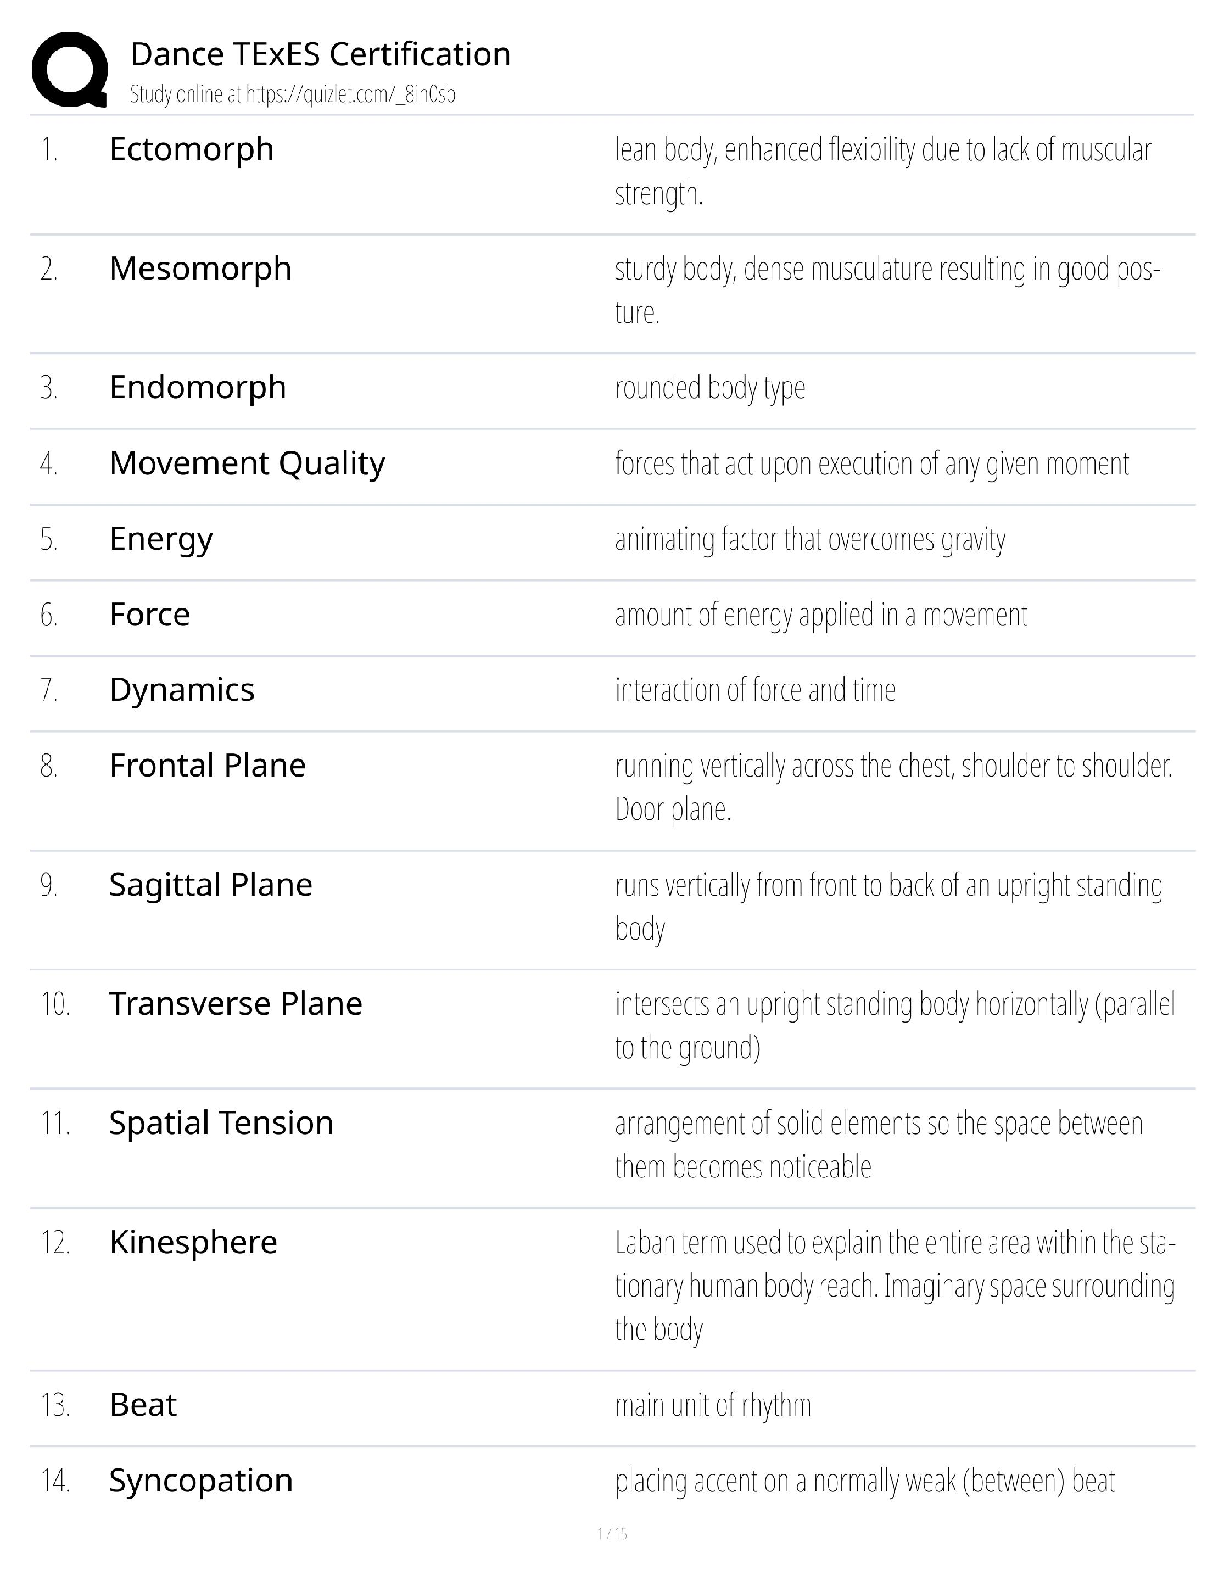
Task: Click the 'rounded body type' definition
Action: (710, 388)
